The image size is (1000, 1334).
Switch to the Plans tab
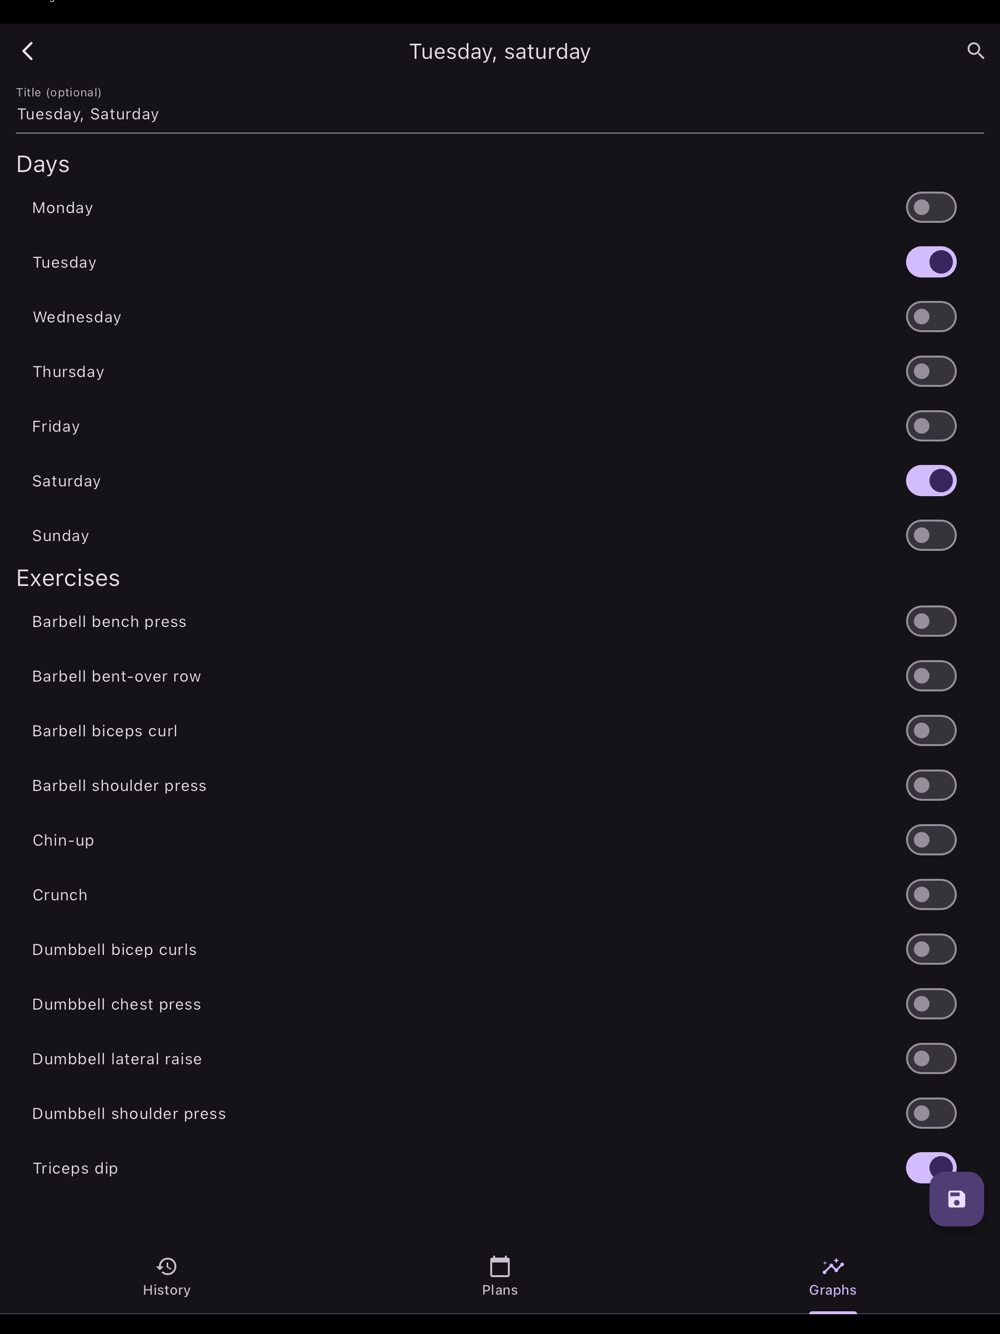(x=500, y=1276)
